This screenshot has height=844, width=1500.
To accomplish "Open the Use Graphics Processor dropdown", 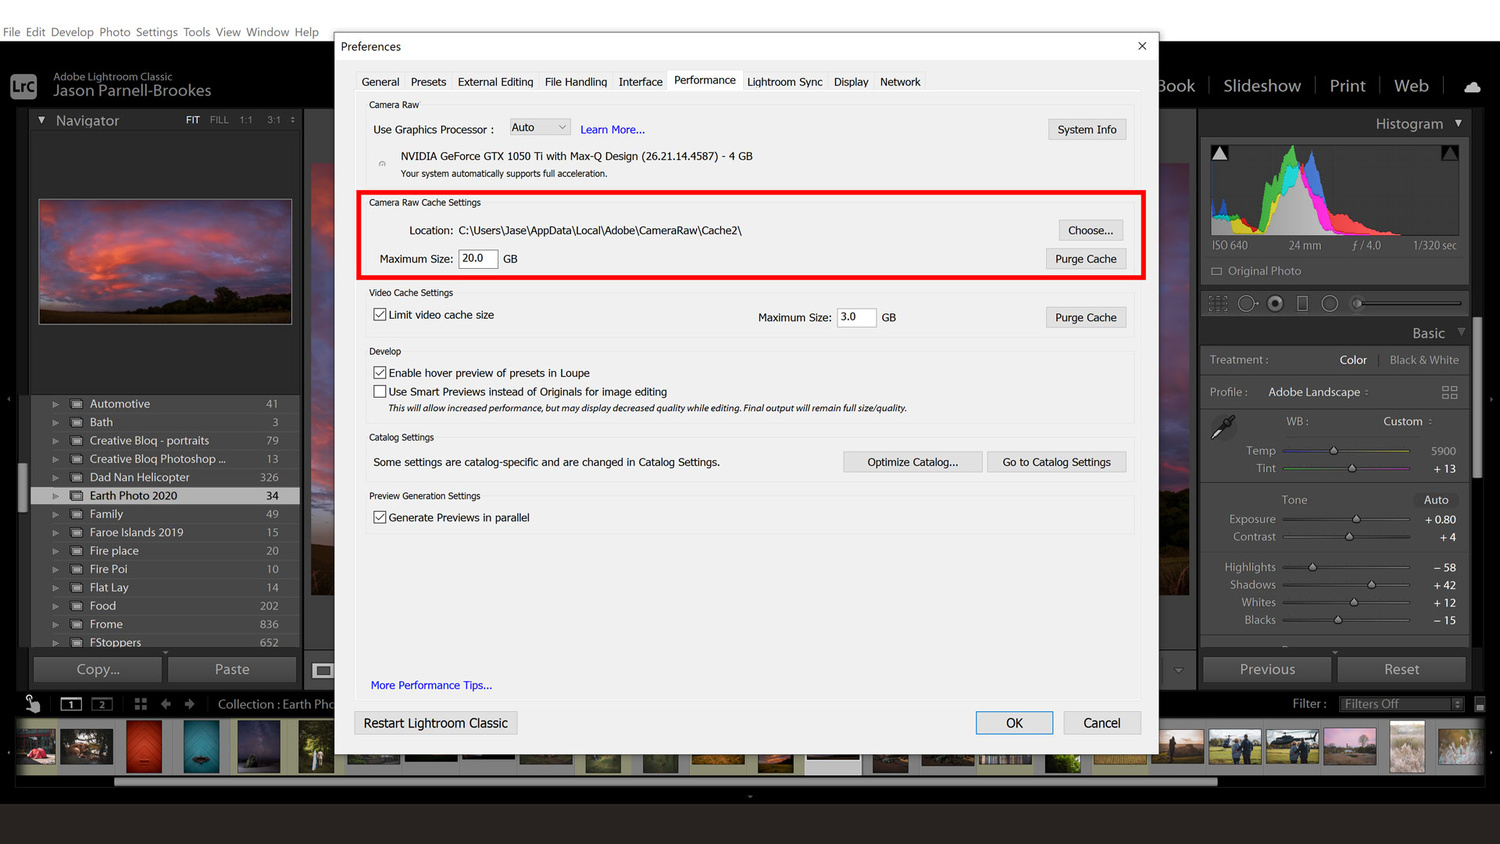I will (539, 126).
